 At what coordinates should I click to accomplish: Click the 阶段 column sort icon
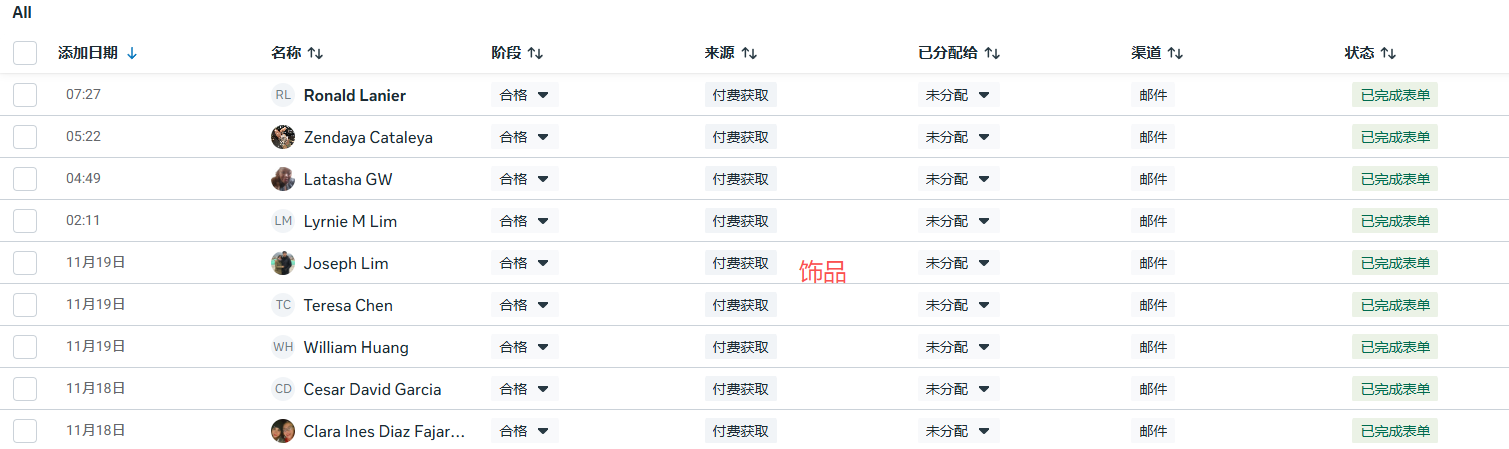tap(535, 53)
